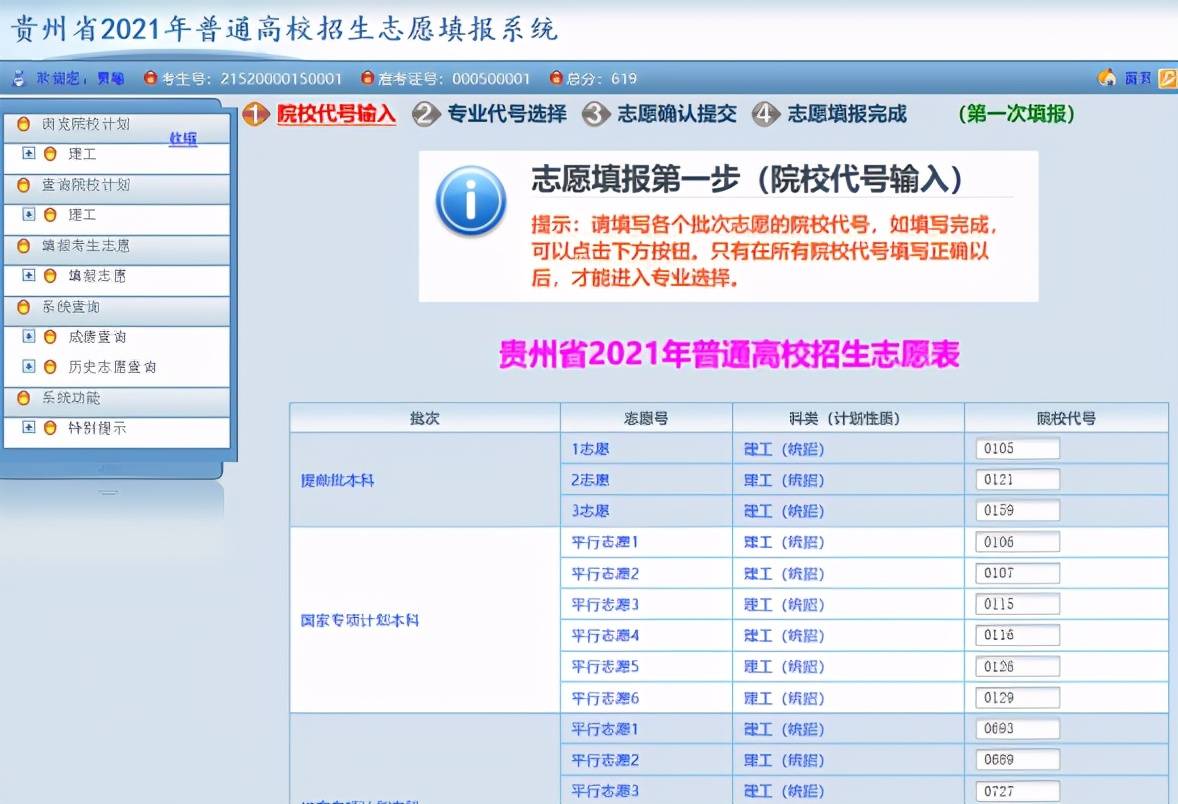Screen dimensions: 1178x804
Task: Click the school code field containing 0105
Action: tap(1017, 449)
